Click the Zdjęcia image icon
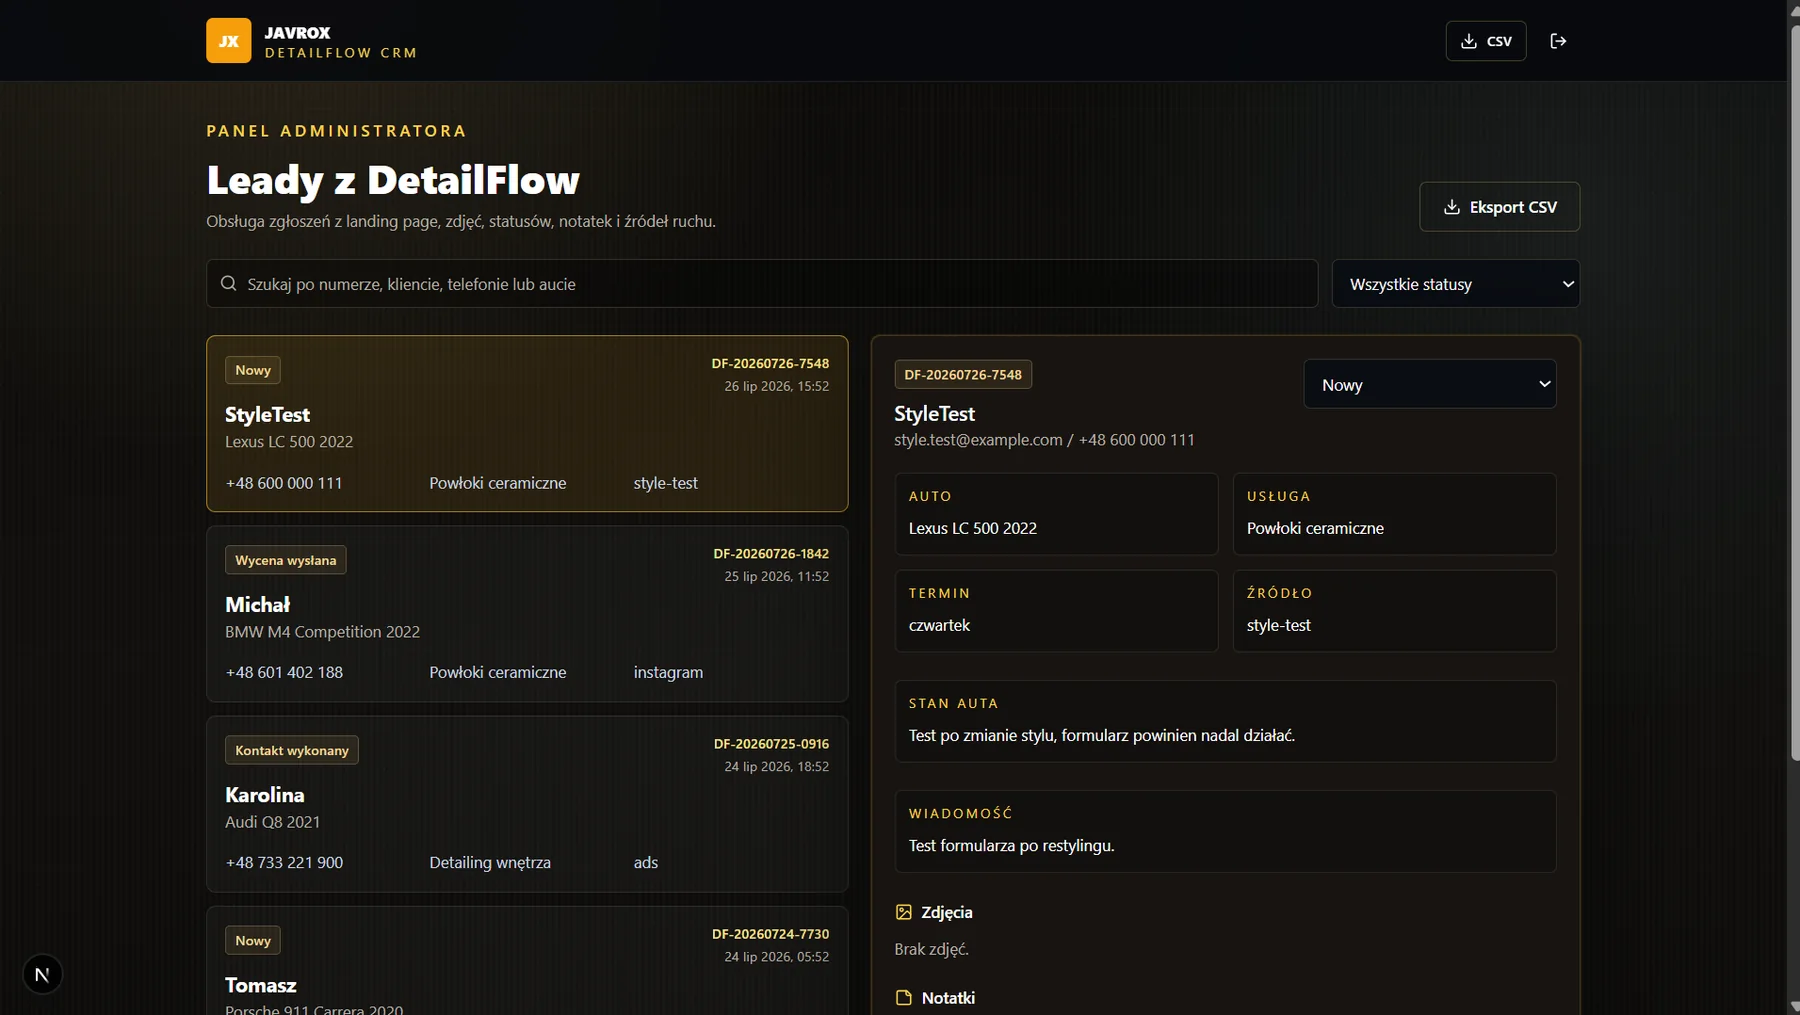The image size is (1800, 1015). [x=903, y=912]
